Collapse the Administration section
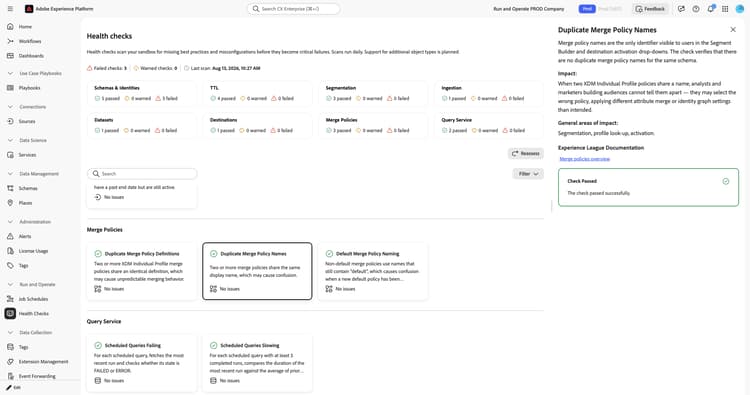The width and height of the screenshot is (750, 395). 10,222
